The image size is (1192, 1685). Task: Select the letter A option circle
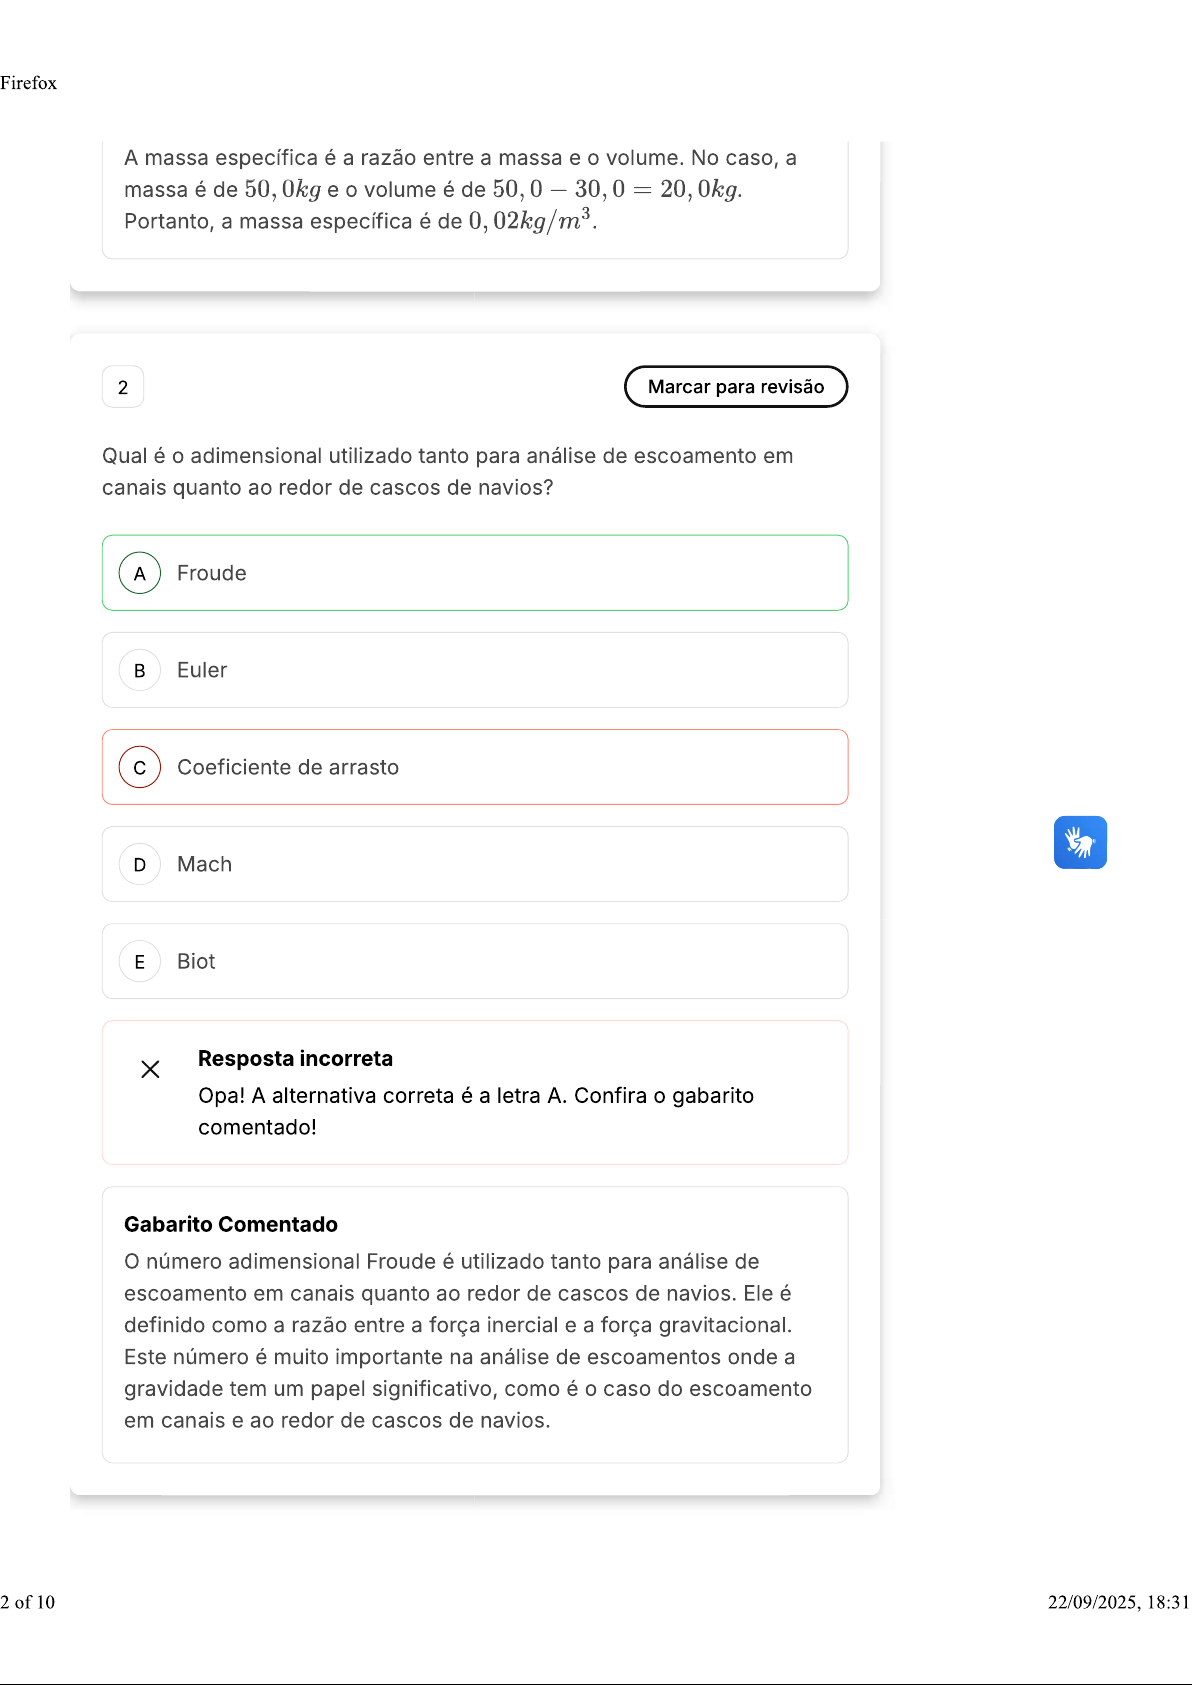140,573
